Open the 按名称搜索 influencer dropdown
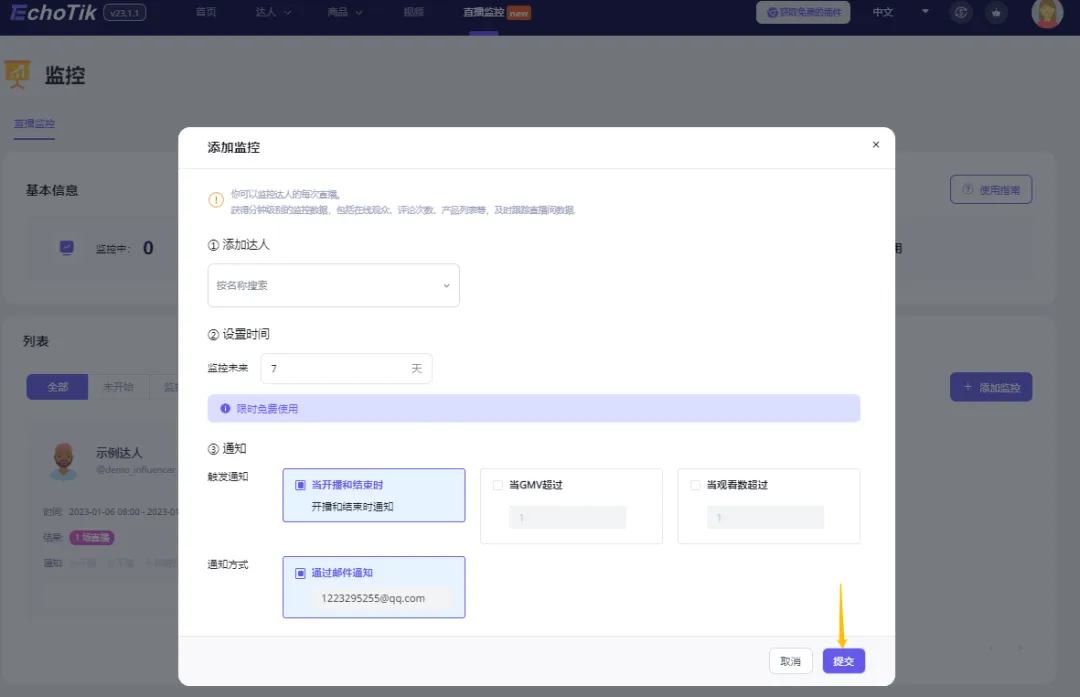The image size is (1080, 697). tap(333, 285)
